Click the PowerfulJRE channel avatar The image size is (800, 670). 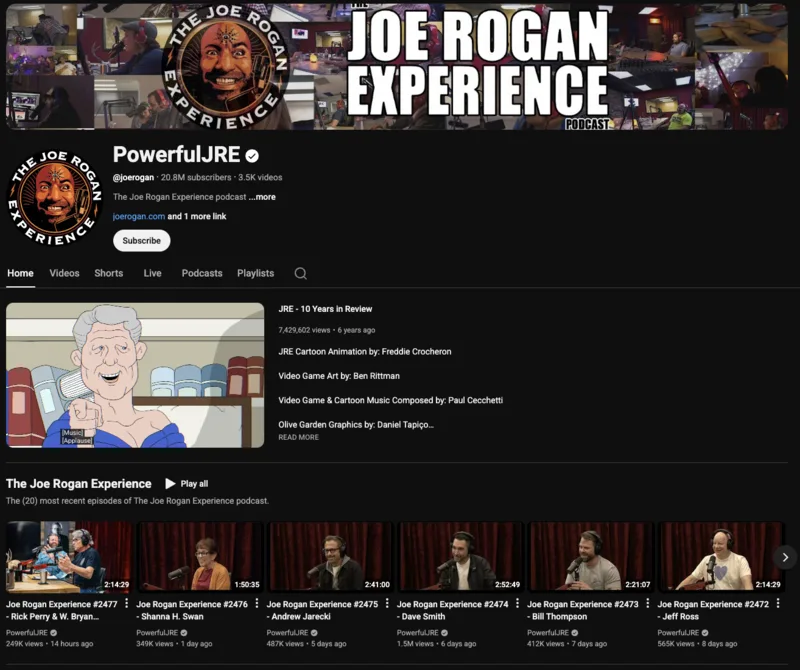point(52,193)
